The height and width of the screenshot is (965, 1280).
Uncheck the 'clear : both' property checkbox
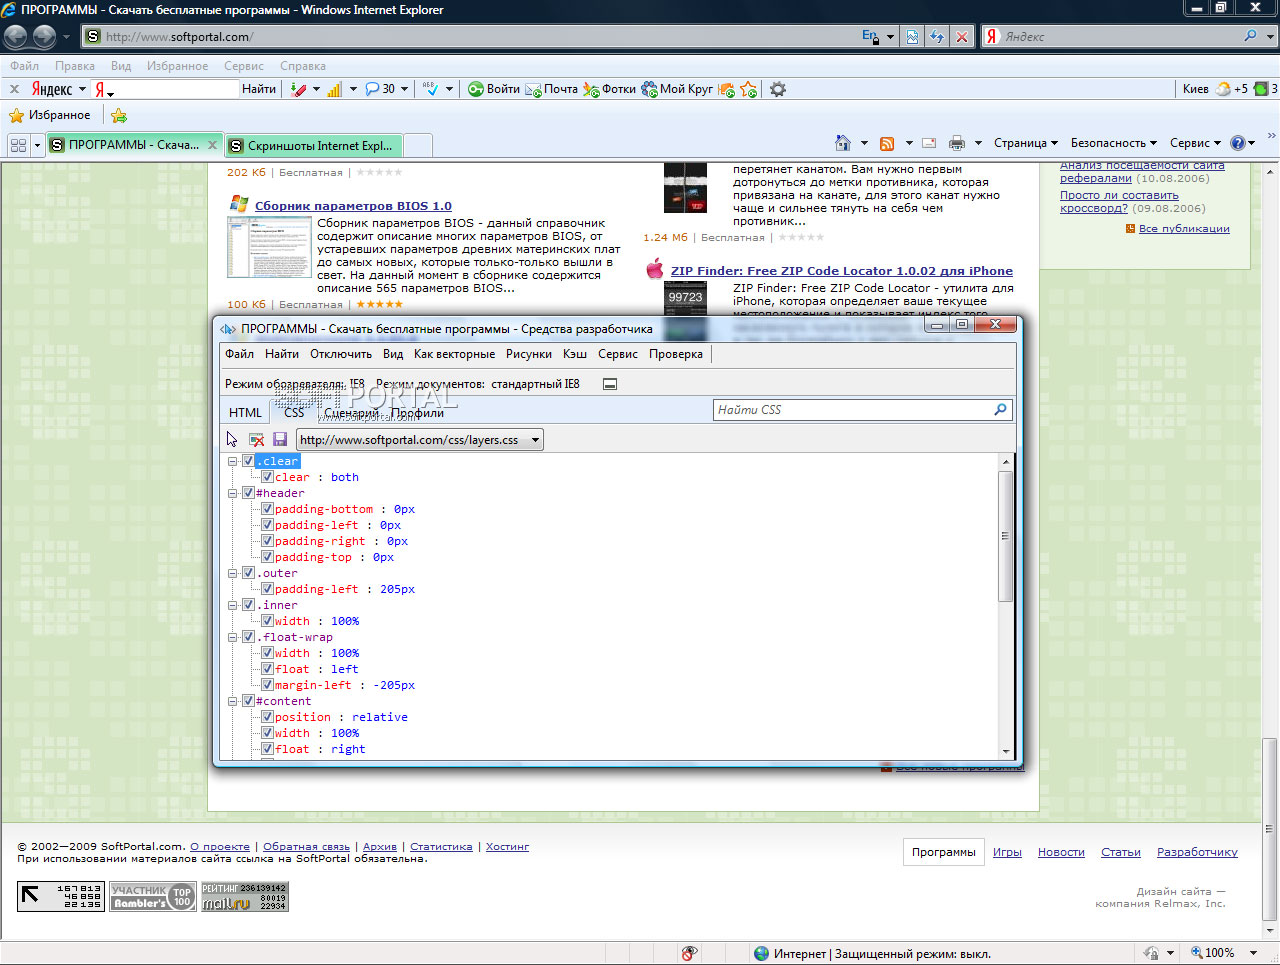pos(267,477)
